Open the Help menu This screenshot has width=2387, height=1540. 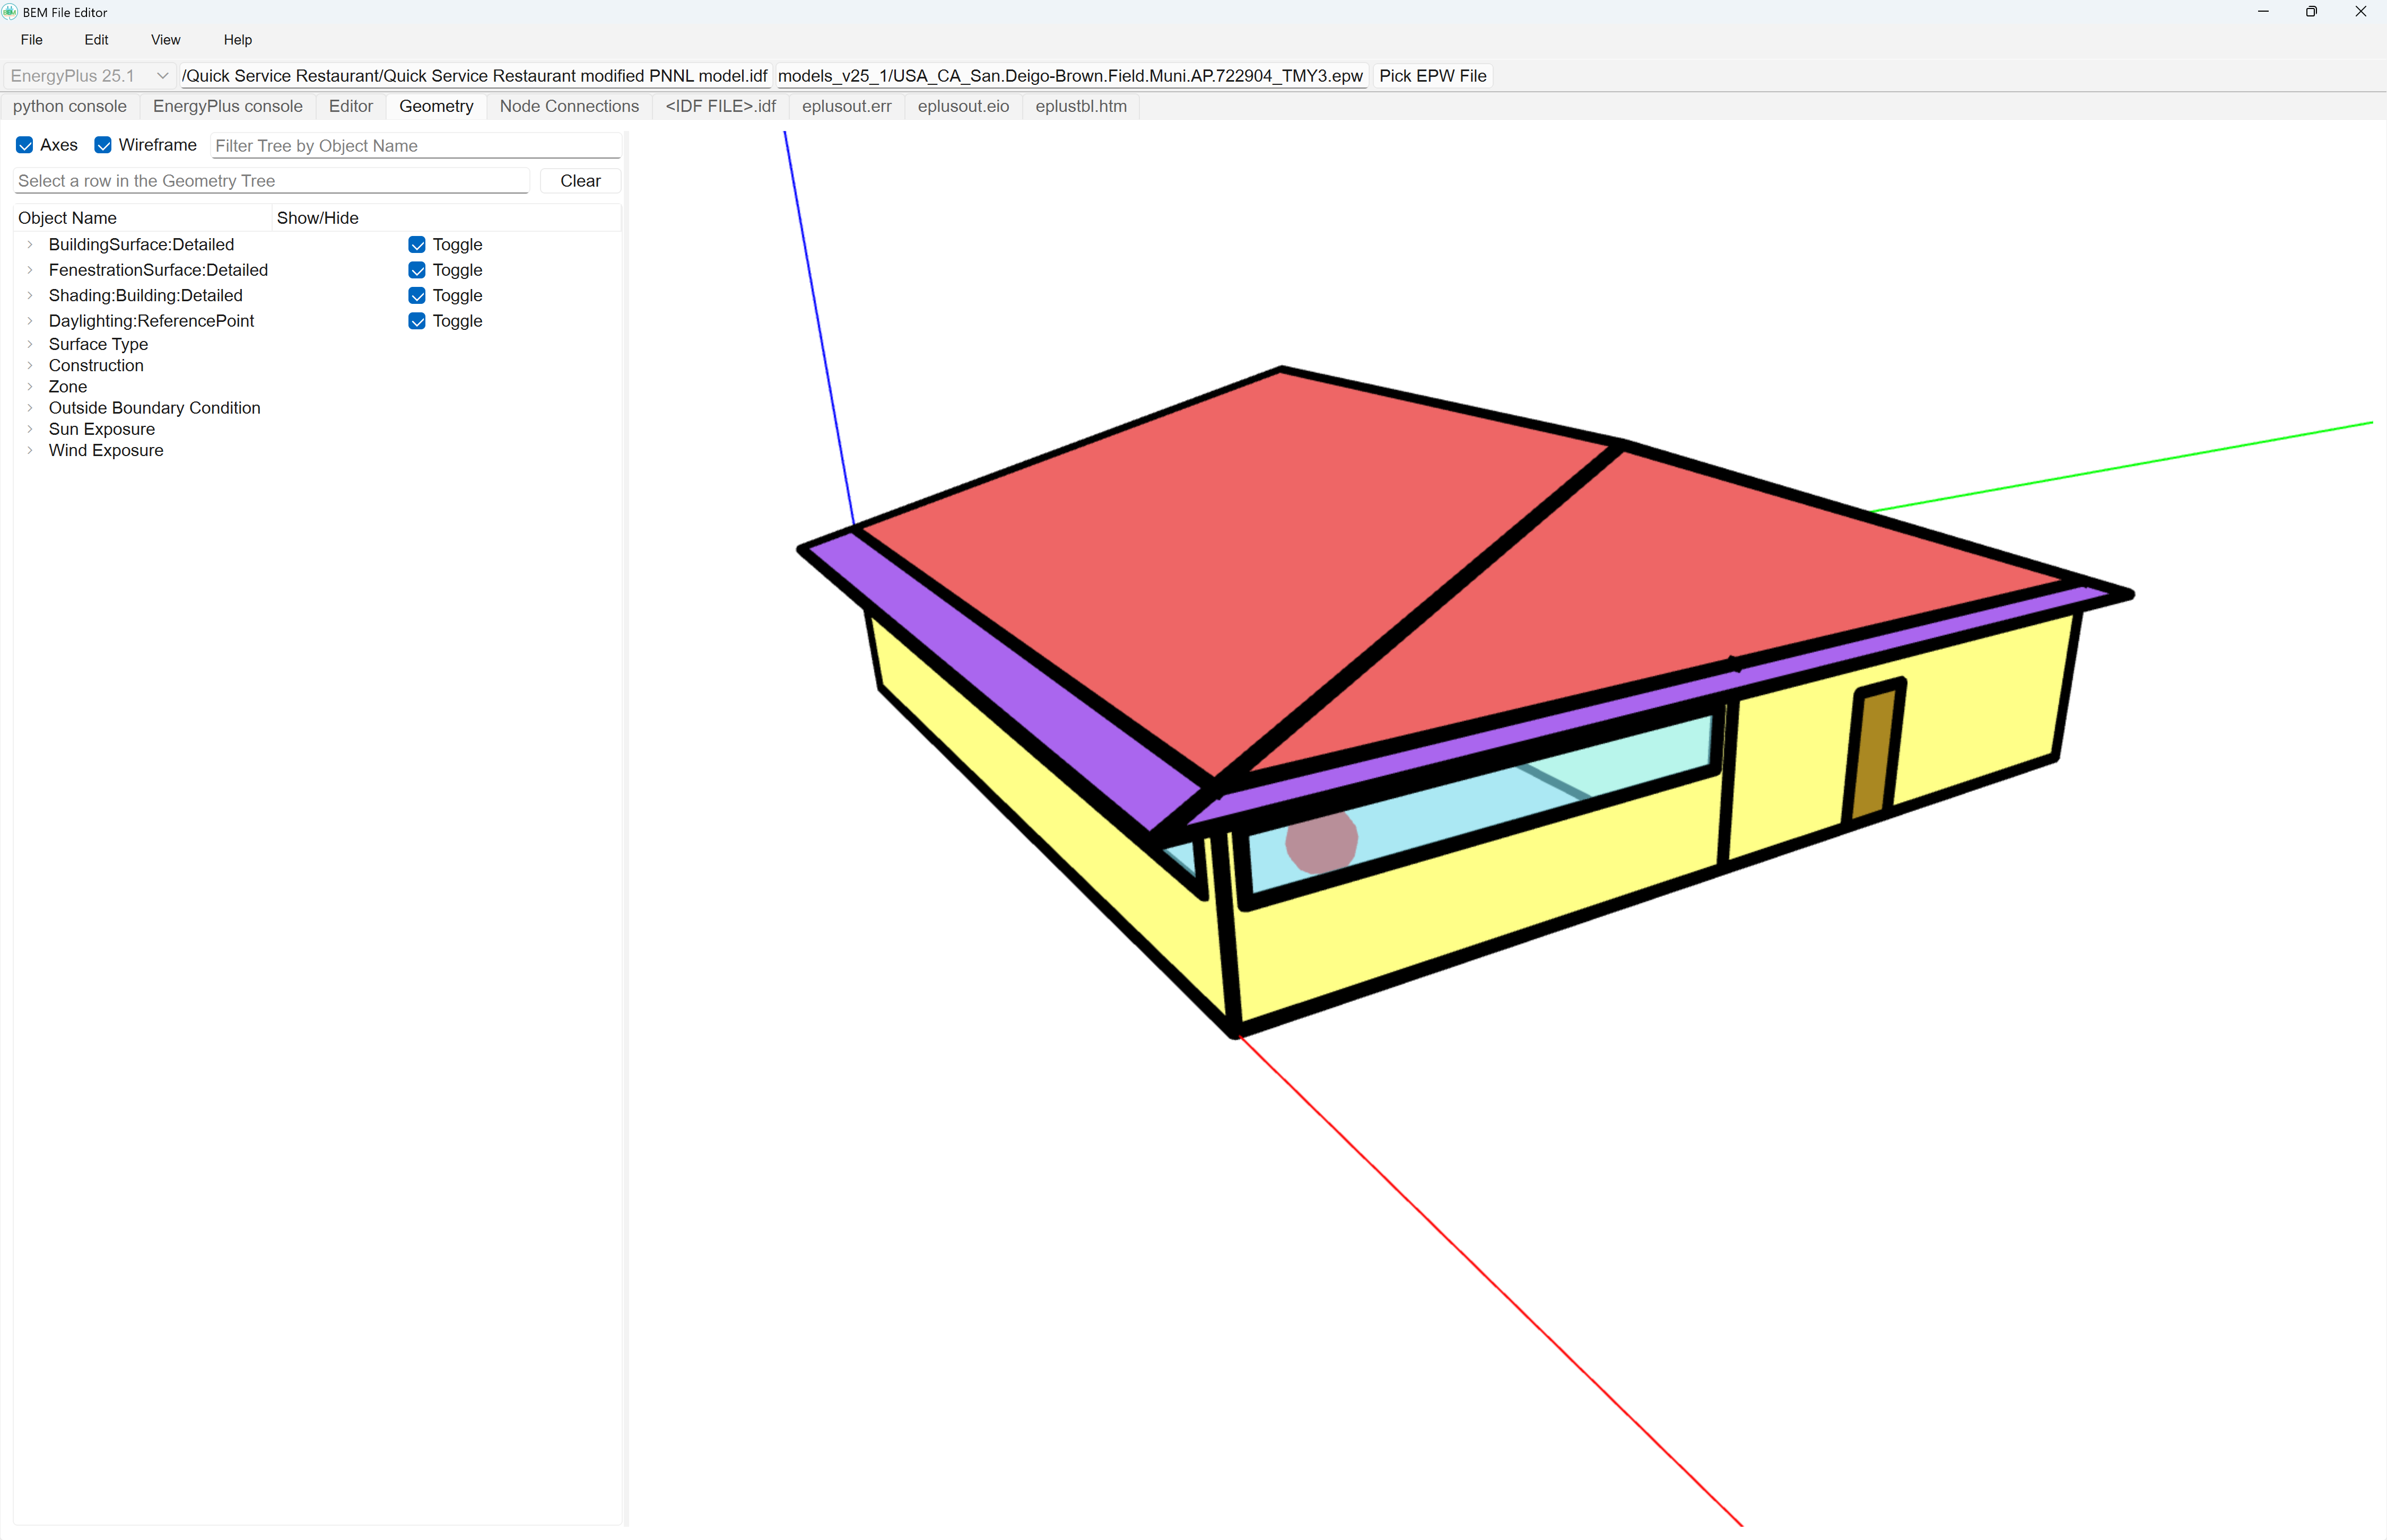click(238, 40)
